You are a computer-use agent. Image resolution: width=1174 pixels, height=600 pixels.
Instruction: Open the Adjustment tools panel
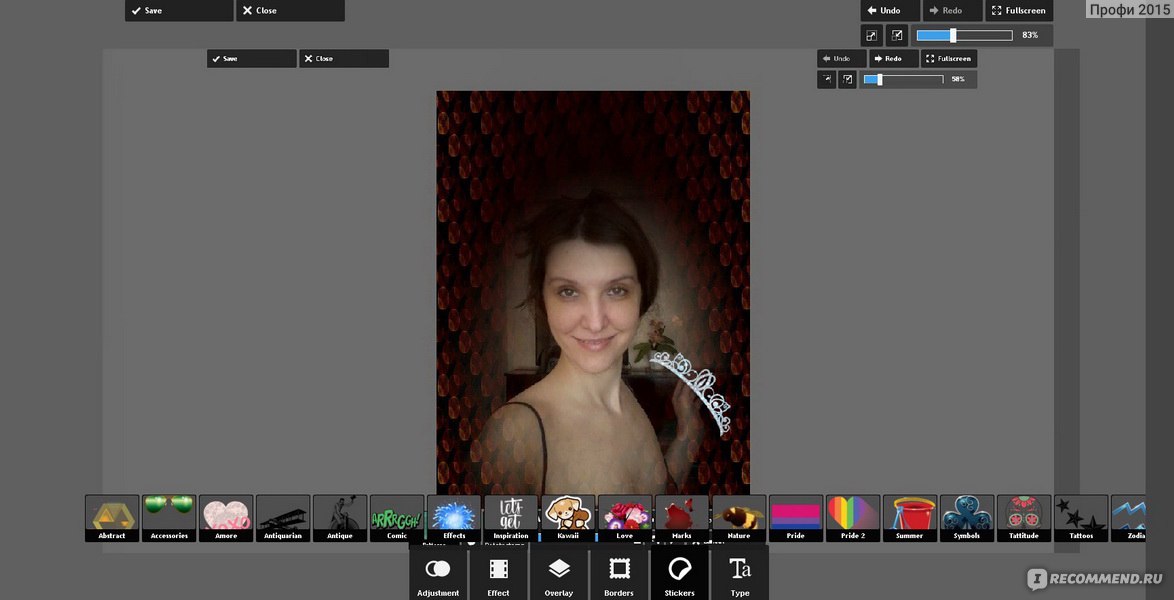click(x=438, y=574)
